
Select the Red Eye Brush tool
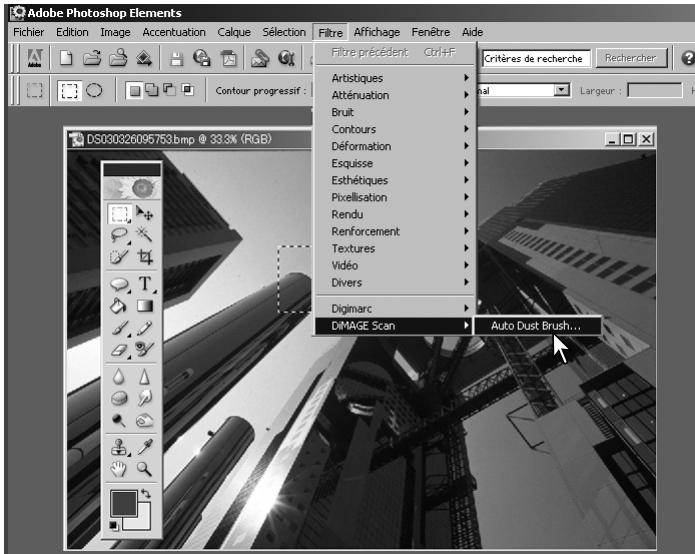pos(144,350)
